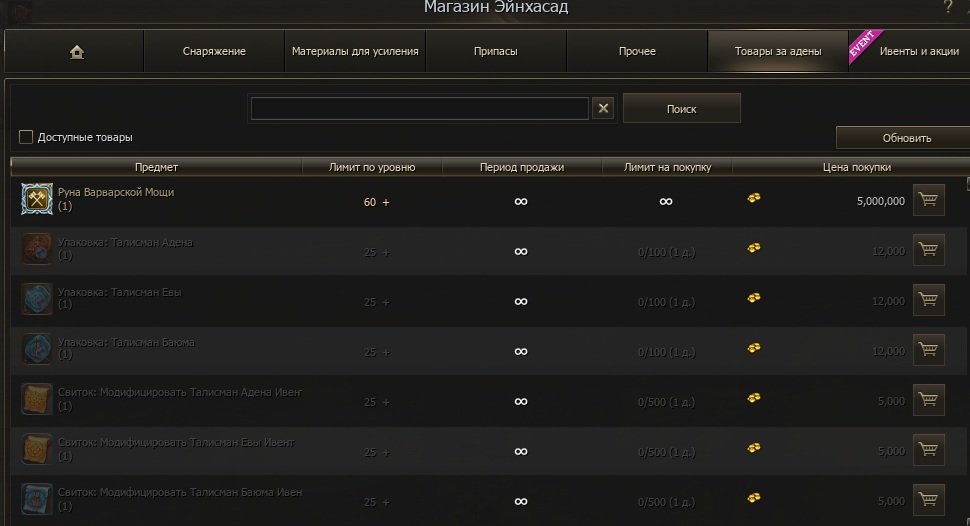Open the Материалы для усиления tab
The image size is (970, 526).
click(355, 51)
